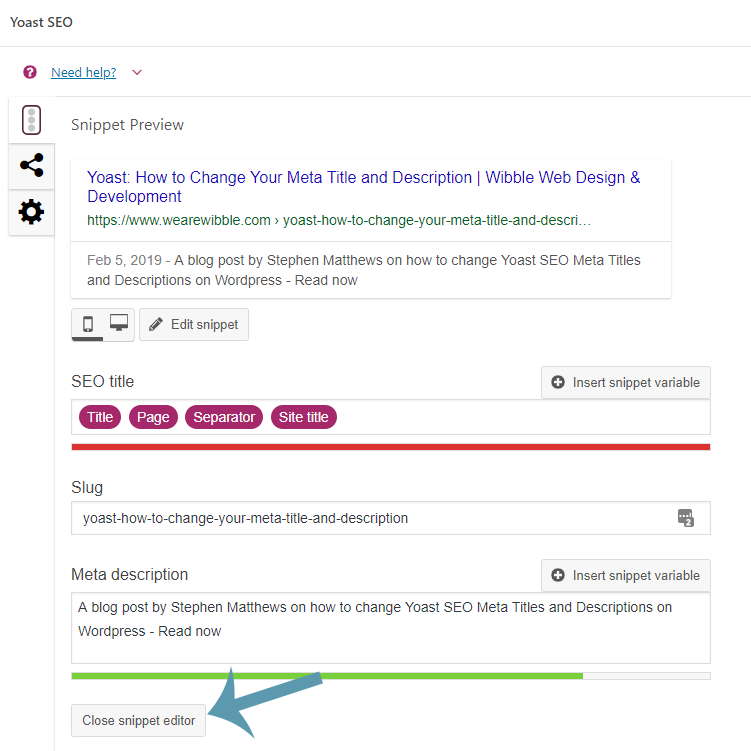
Task: Select the Separator variable tag
Action: click(x=224, y=417)
